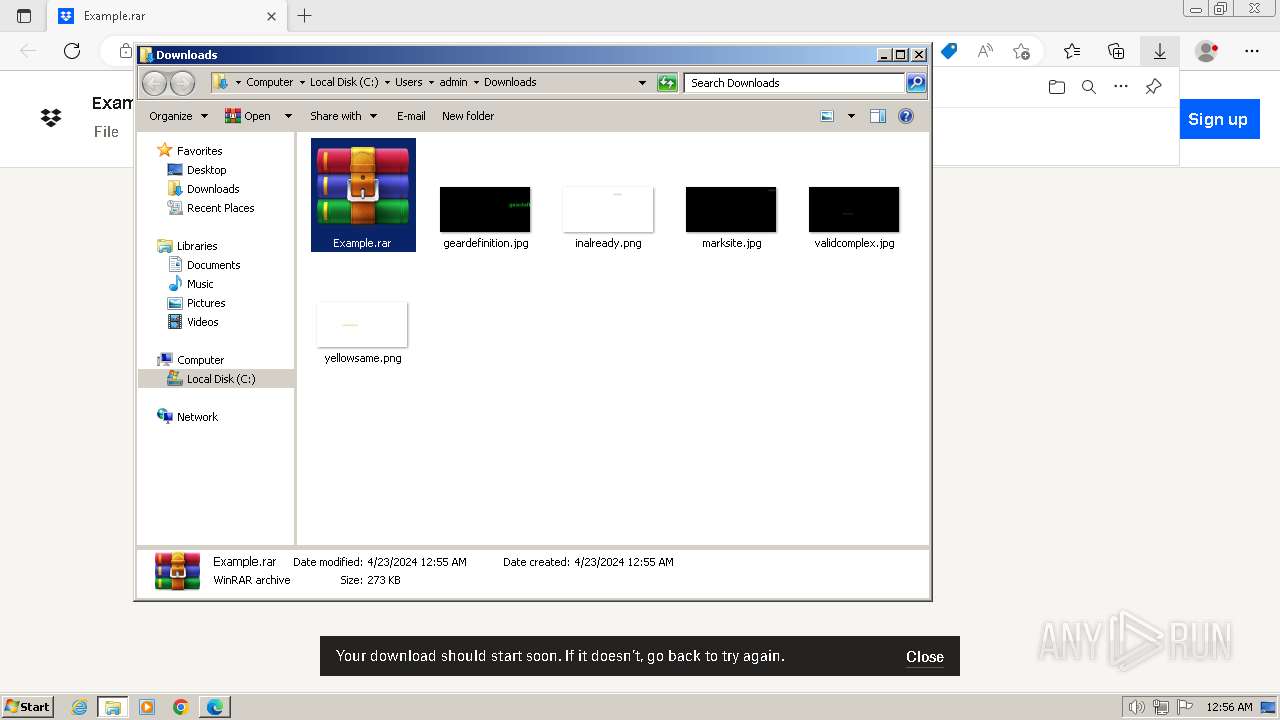
Task: Open Edge favorites star icon
Action: (x=1072, y=51)
